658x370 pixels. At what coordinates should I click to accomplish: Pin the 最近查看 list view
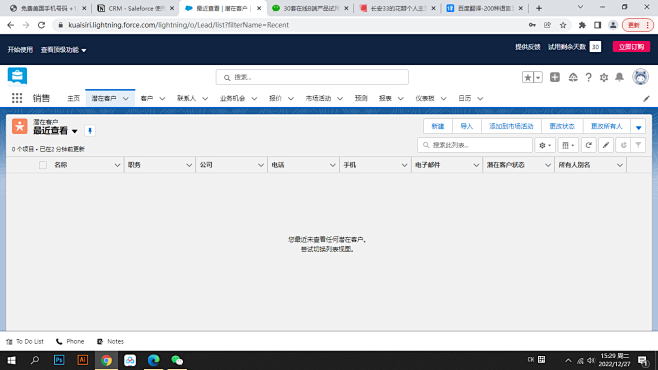(x=90, y=131)
